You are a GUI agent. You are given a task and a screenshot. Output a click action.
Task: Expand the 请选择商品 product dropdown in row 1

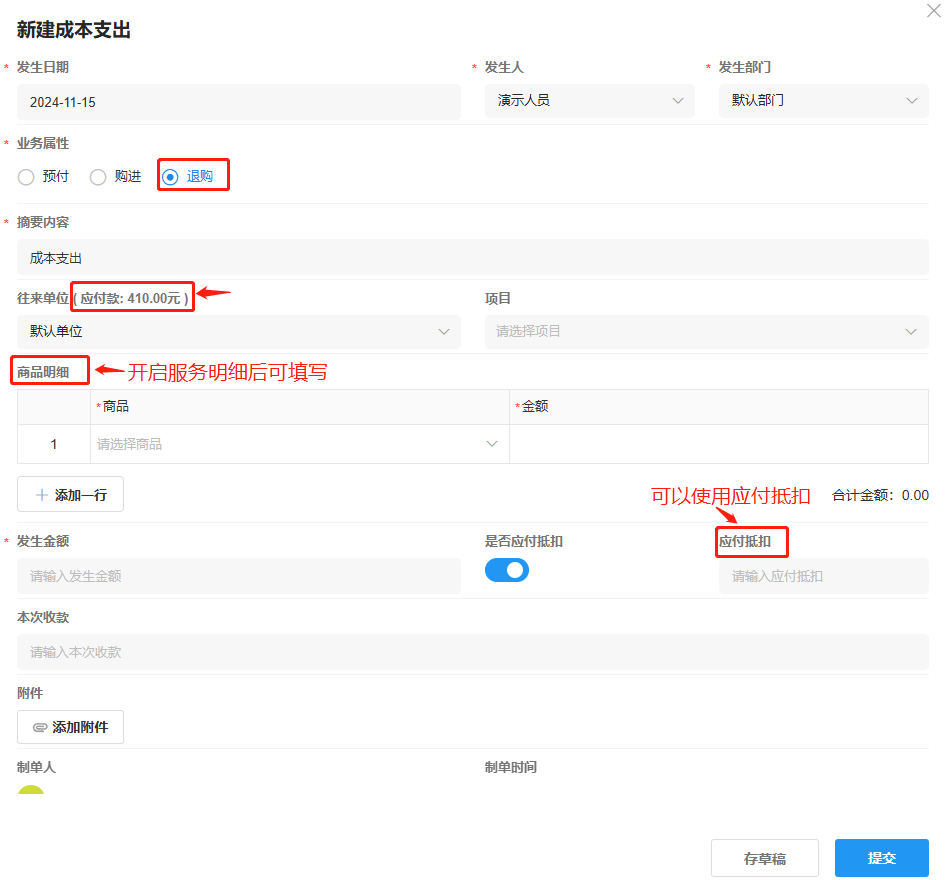[x=300, y=443]
